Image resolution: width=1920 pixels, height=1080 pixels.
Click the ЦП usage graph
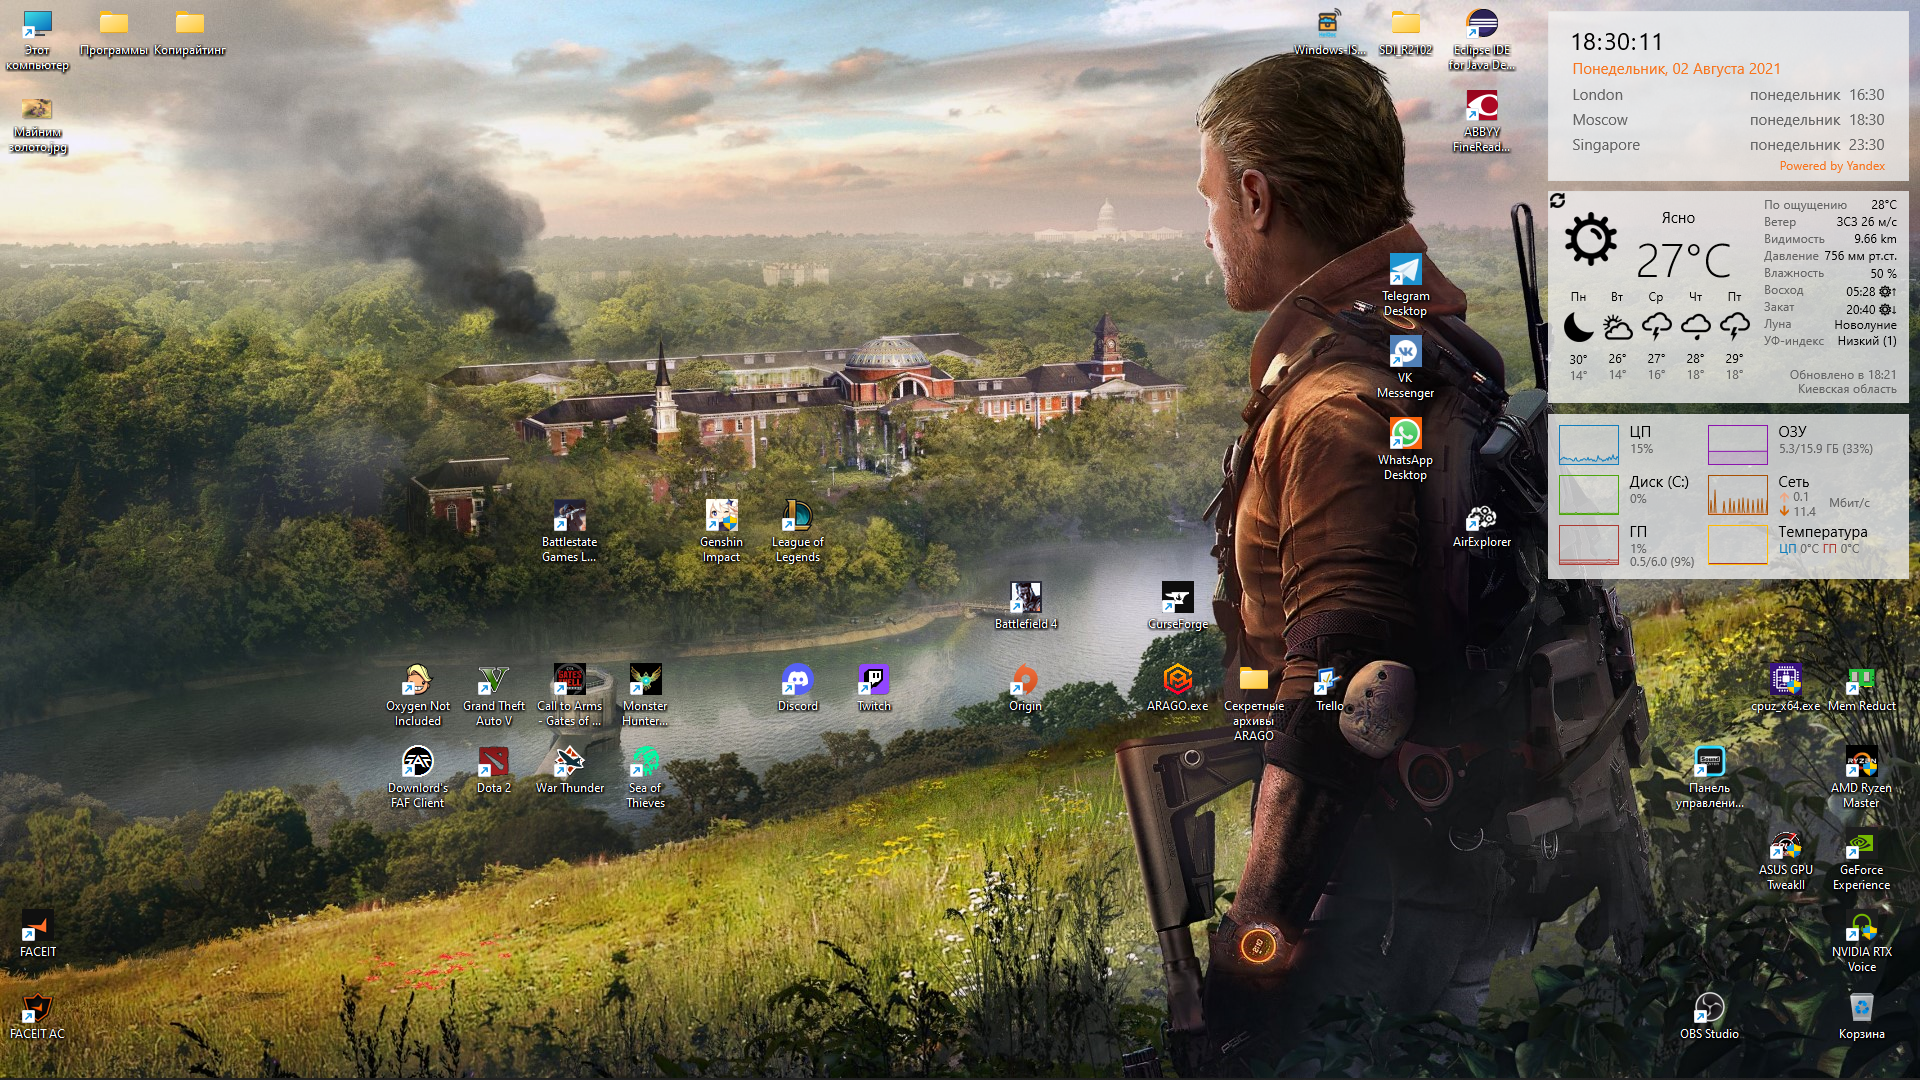coord(1588,445)
